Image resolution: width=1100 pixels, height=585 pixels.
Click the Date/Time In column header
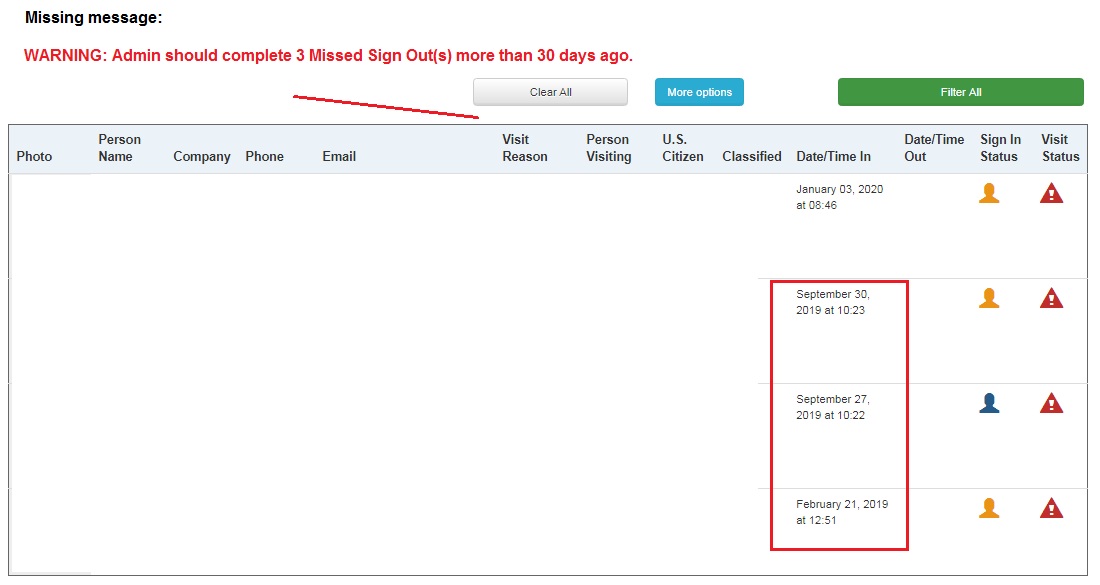tap(833, 156)
